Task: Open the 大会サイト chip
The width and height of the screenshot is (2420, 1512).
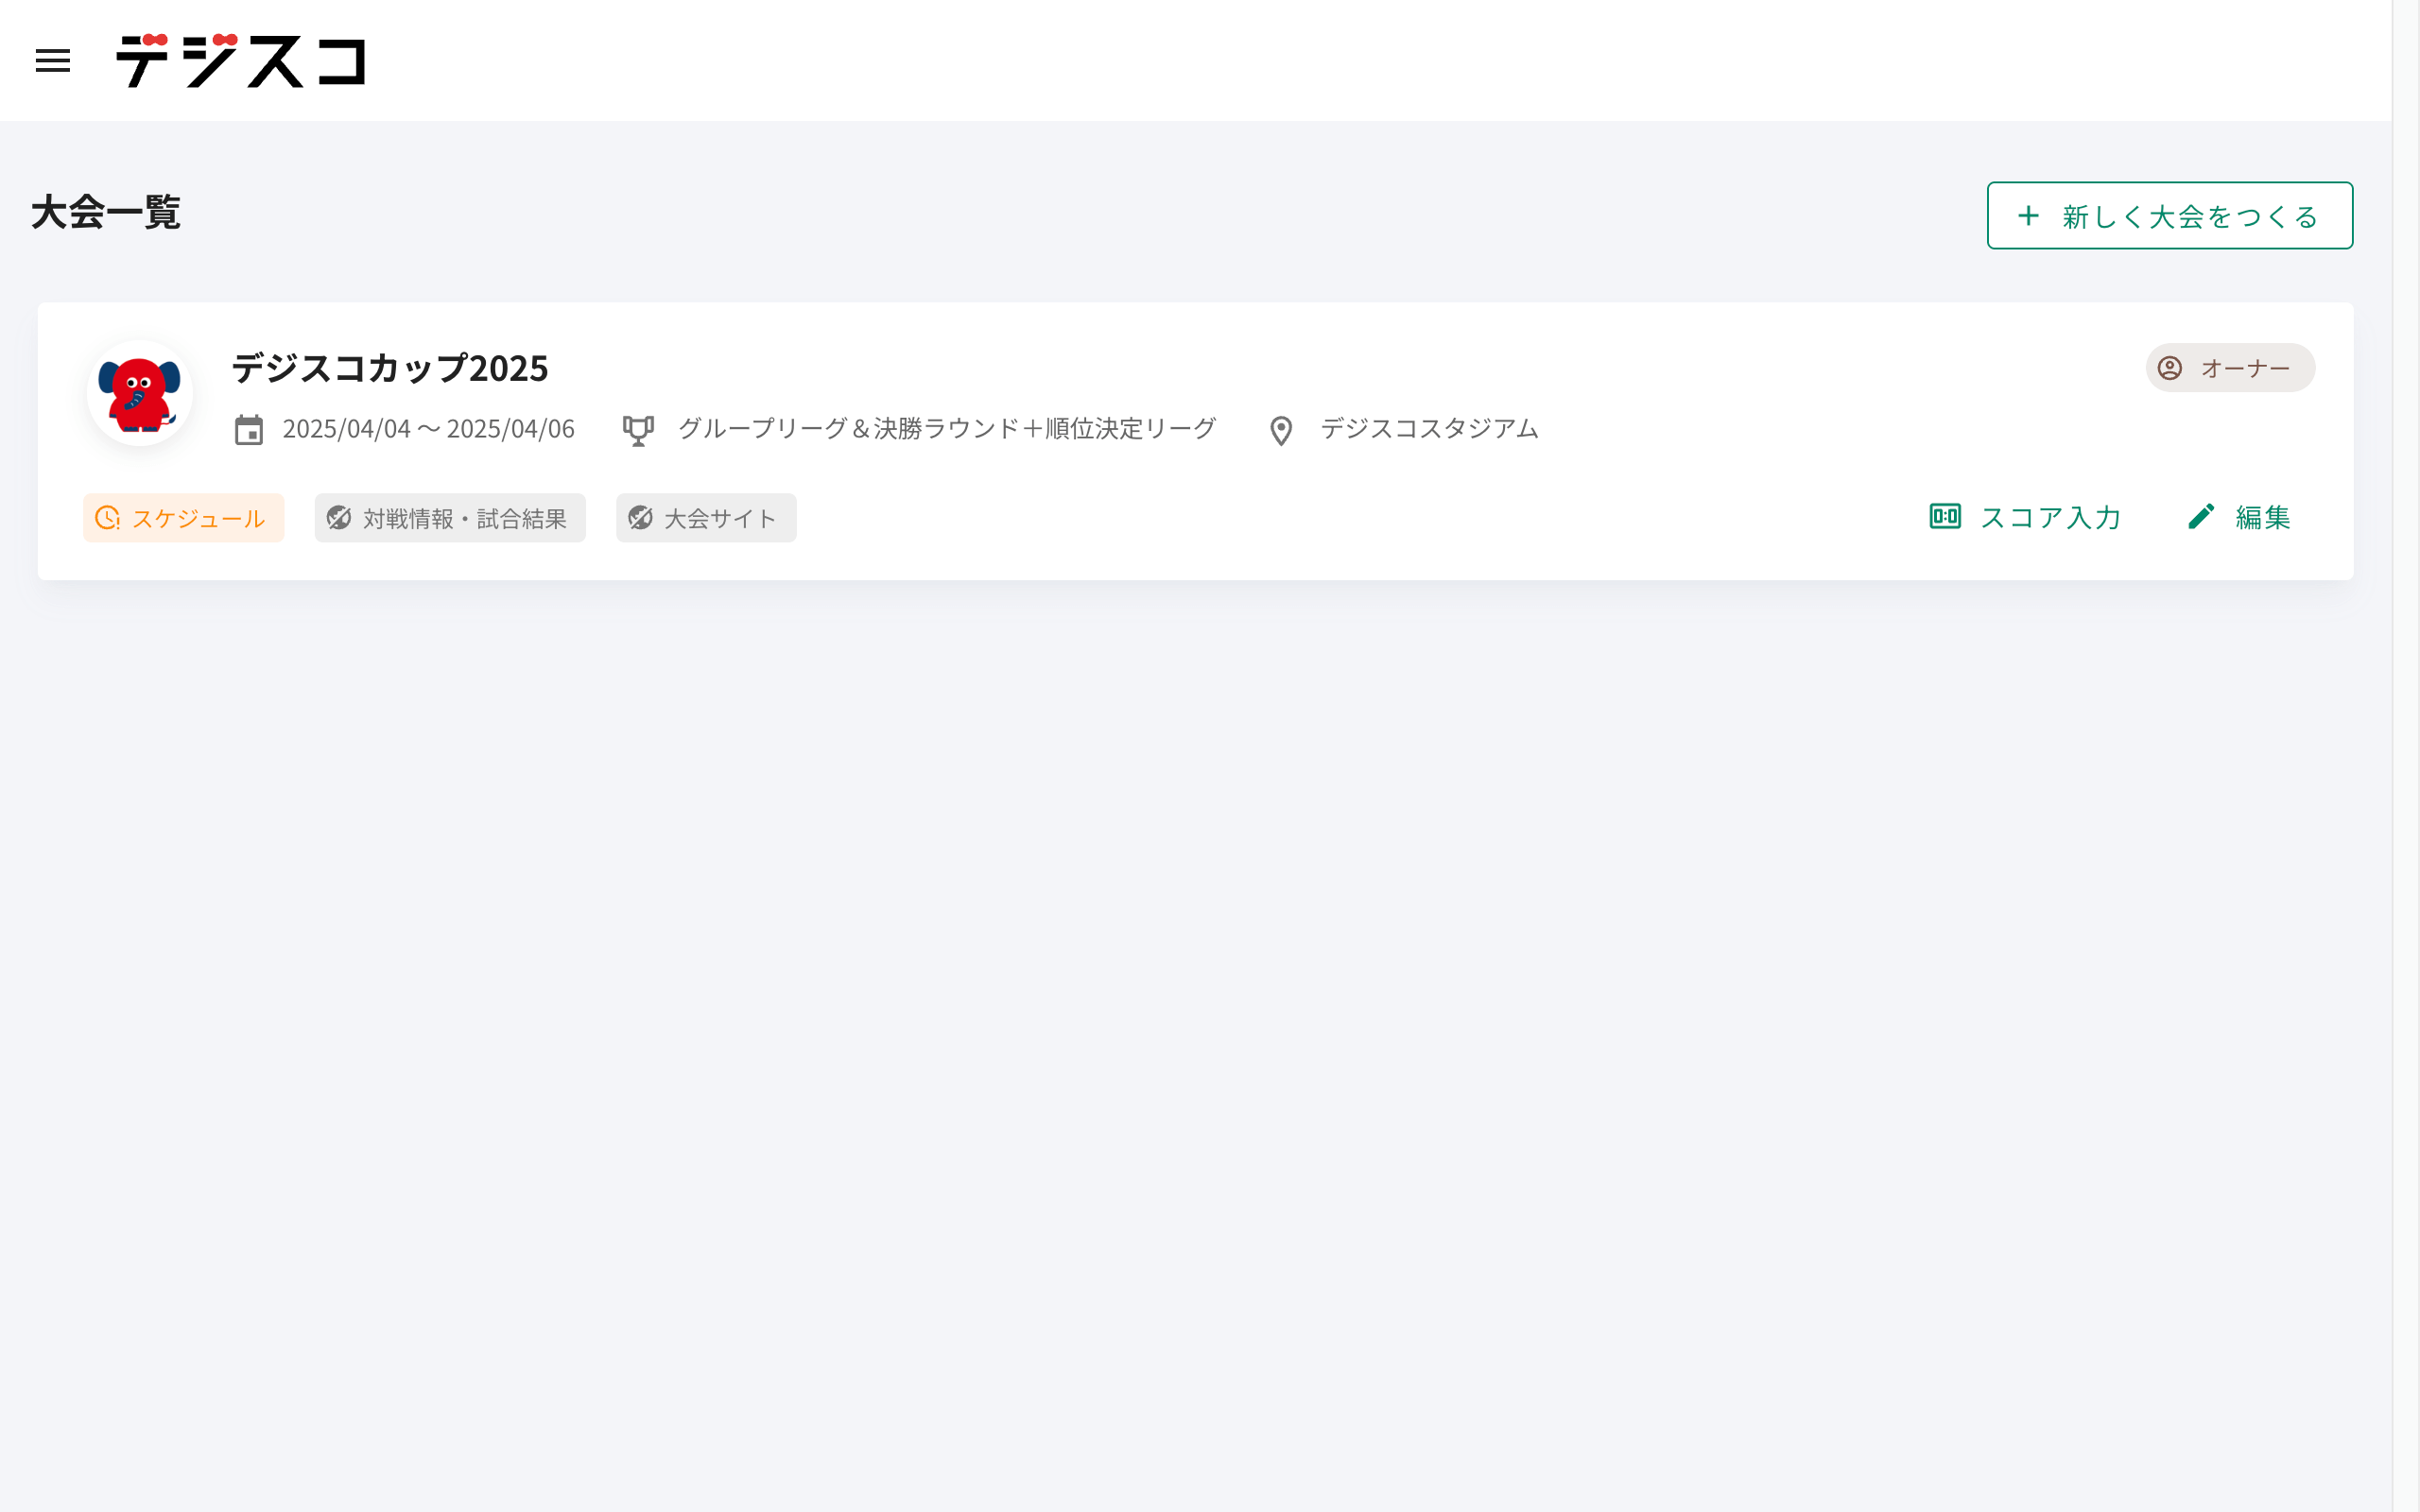Action: pos(706,518)
